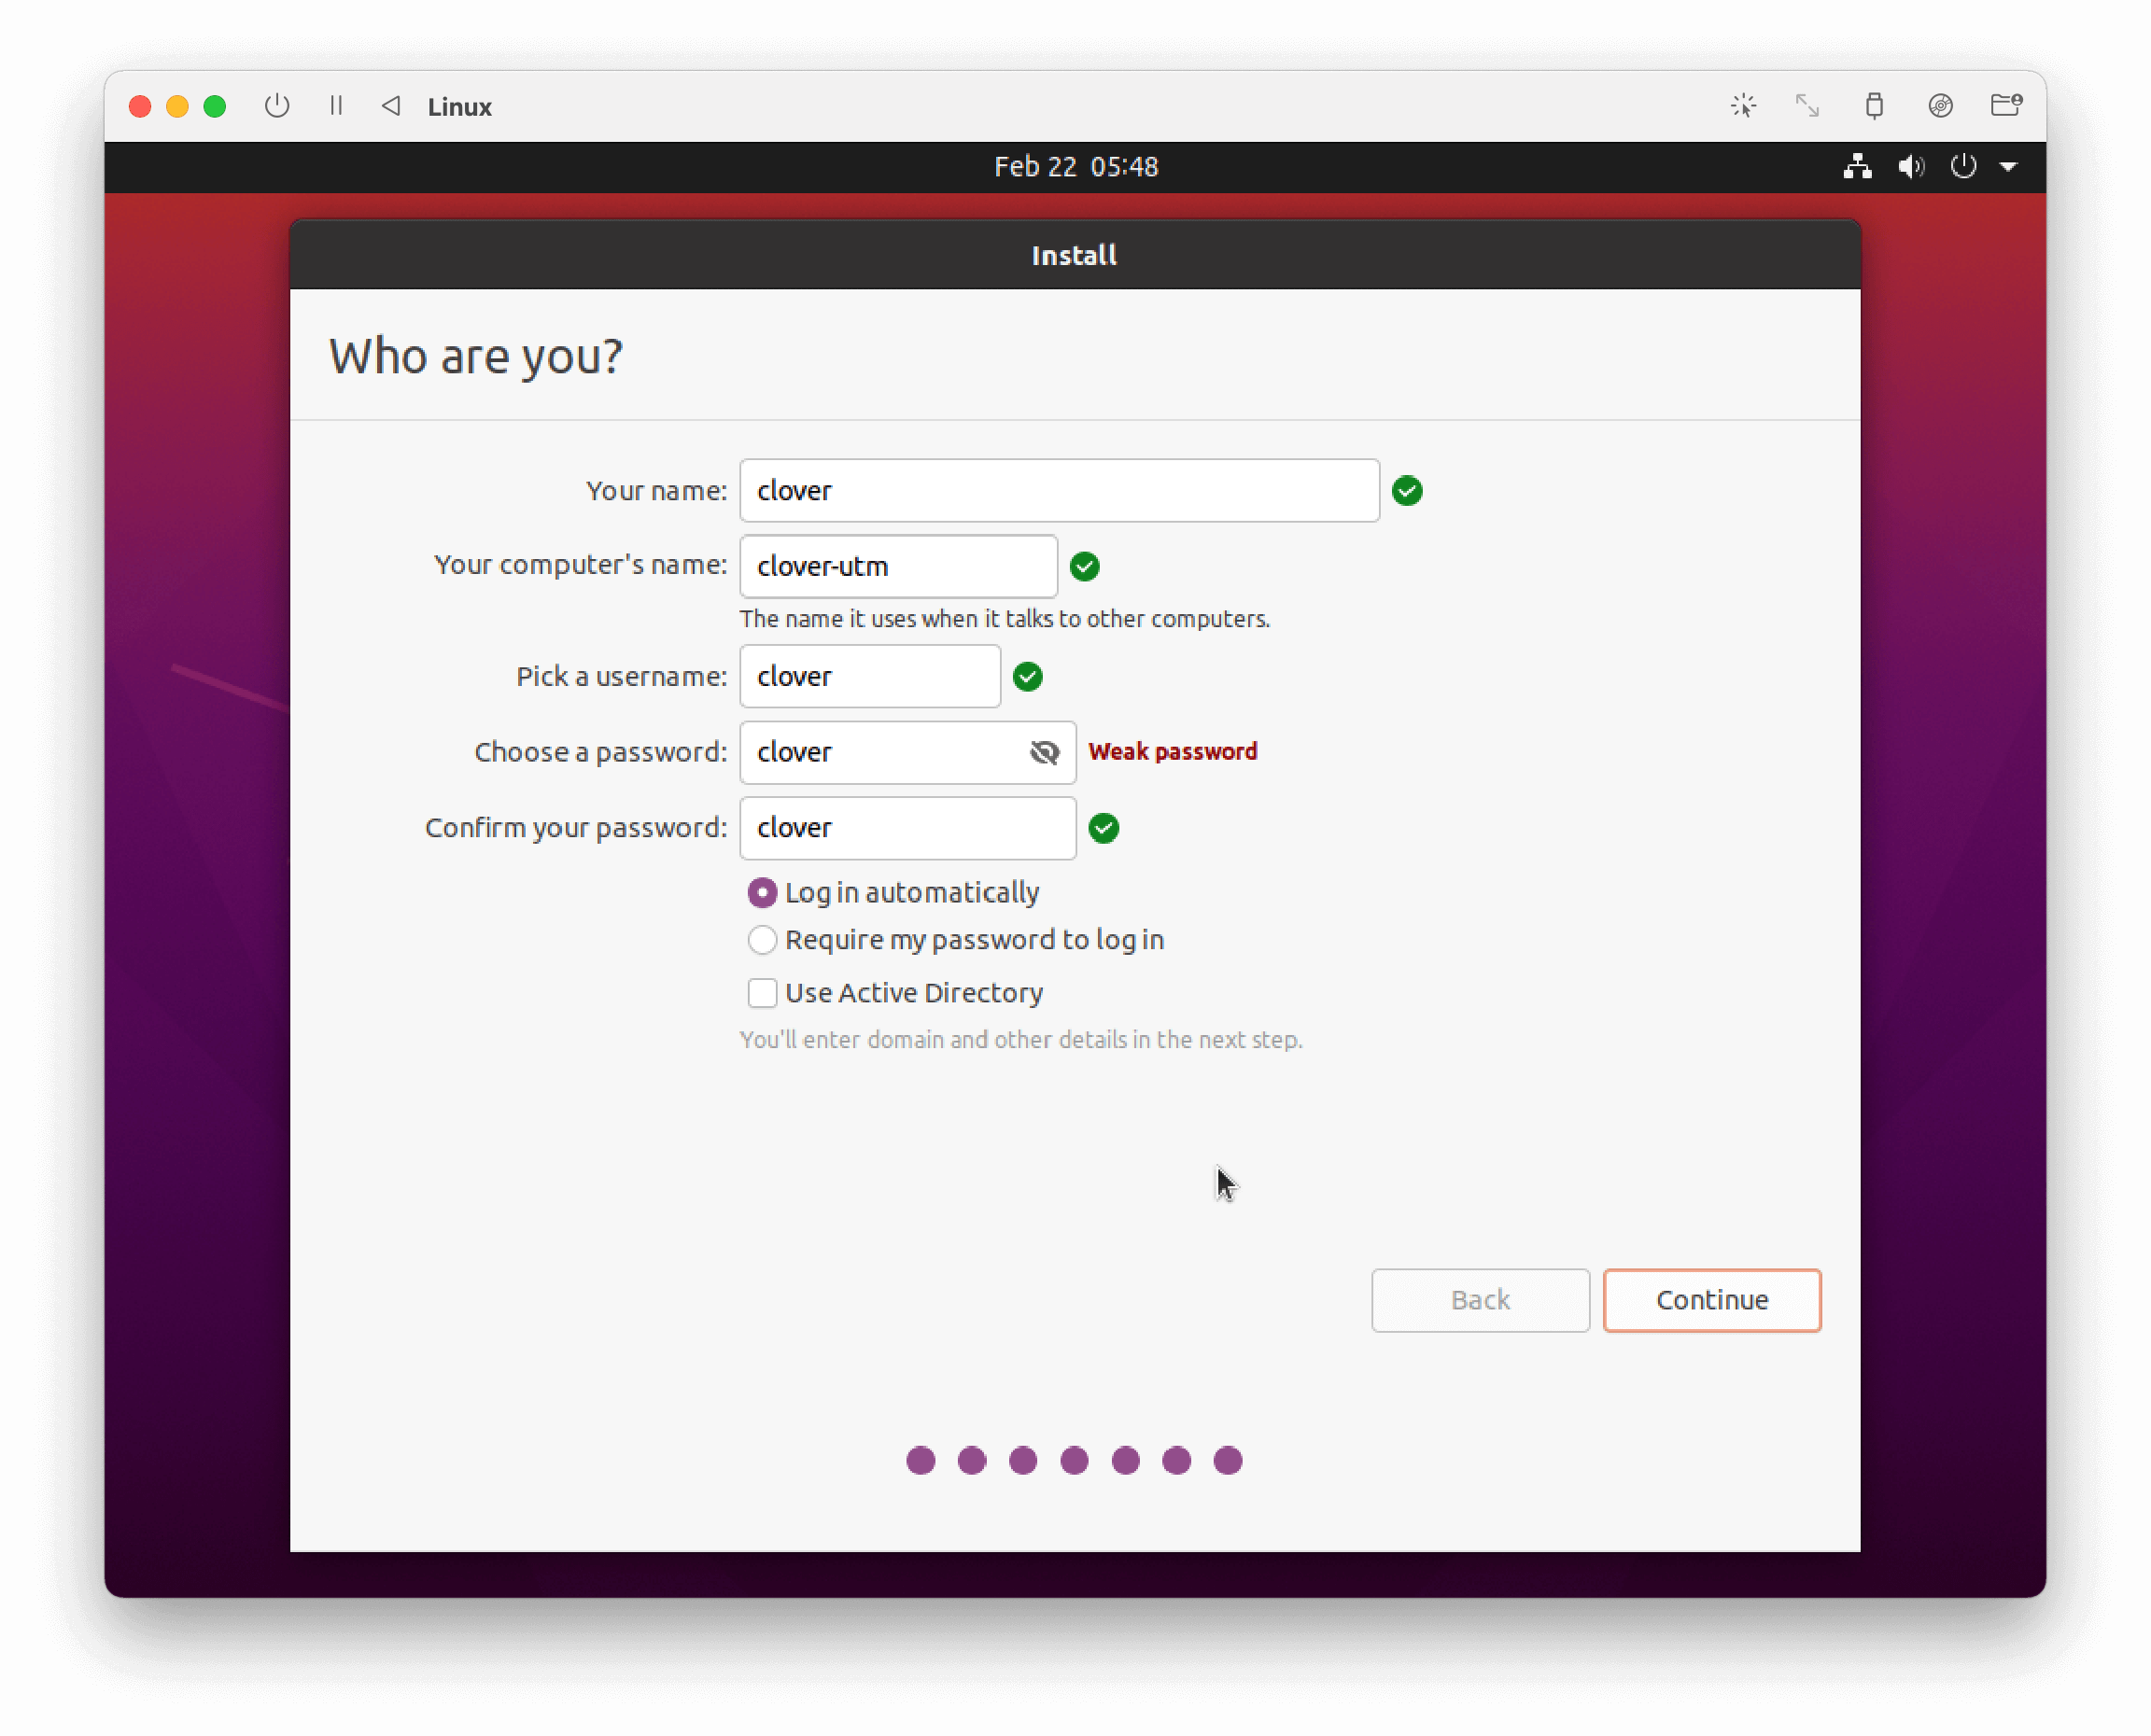Open the CD/DVD drive image icon
Screen dimensions: 2151x1736
click(1940, 106)
